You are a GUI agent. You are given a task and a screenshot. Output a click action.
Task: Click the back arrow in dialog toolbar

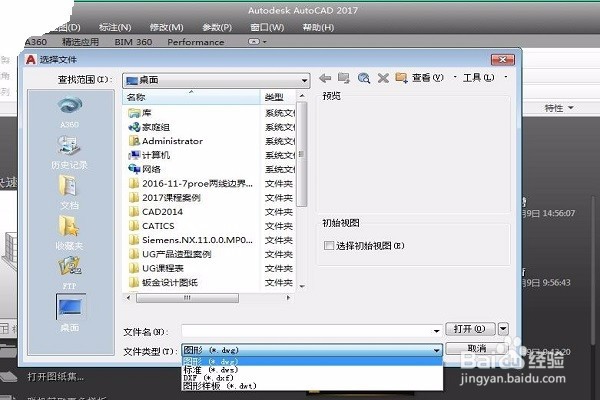point(325,78)
